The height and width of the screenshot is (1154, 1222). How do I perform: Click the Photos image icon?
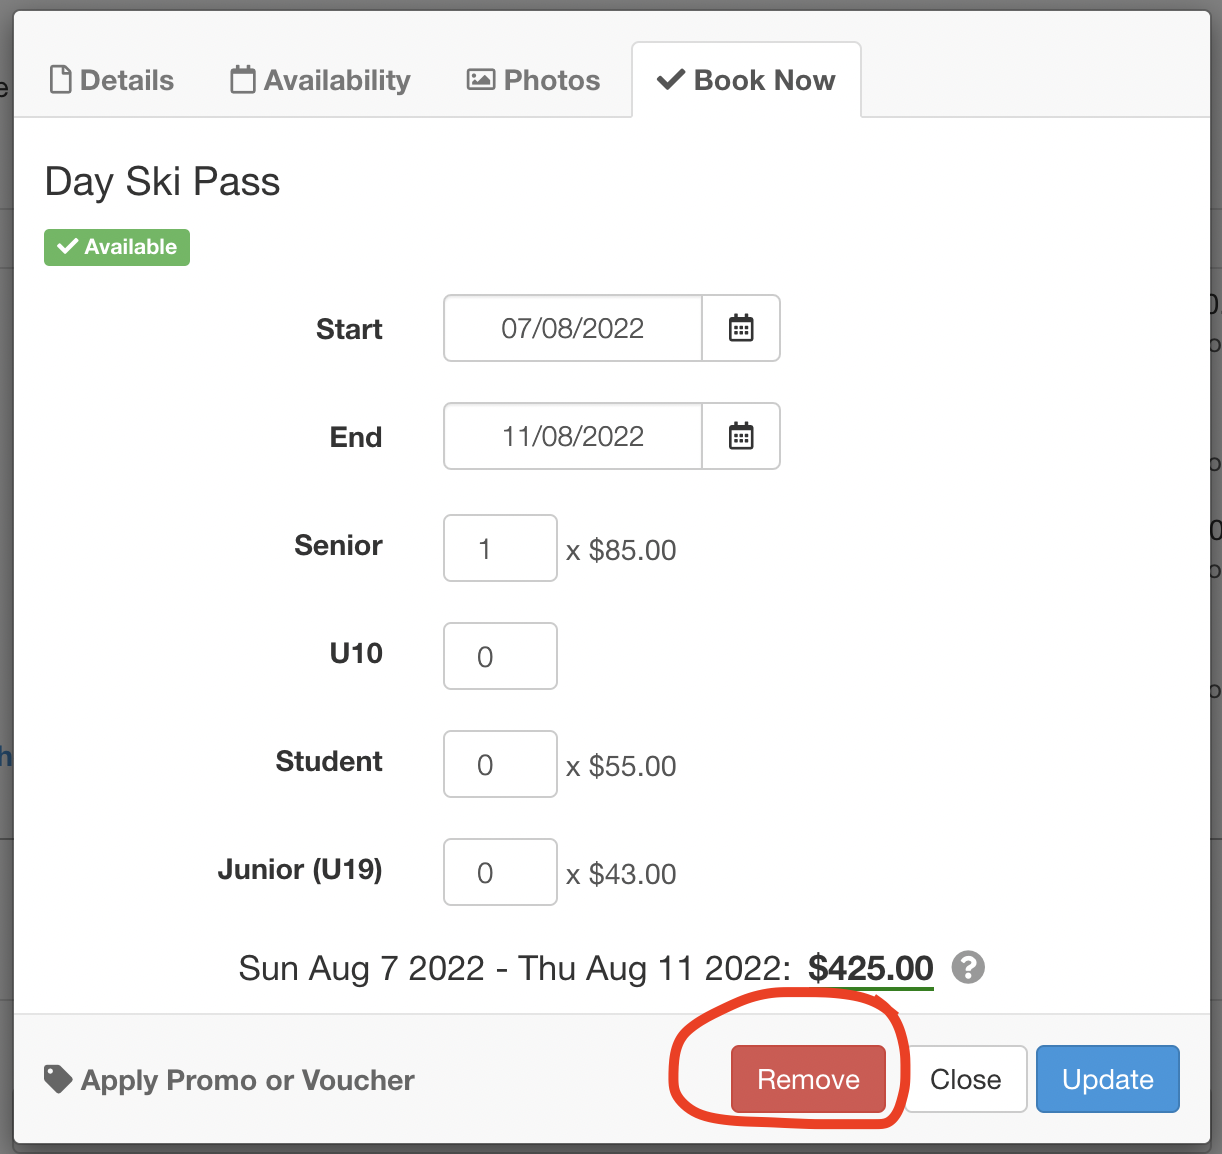(x=481, y=79)
